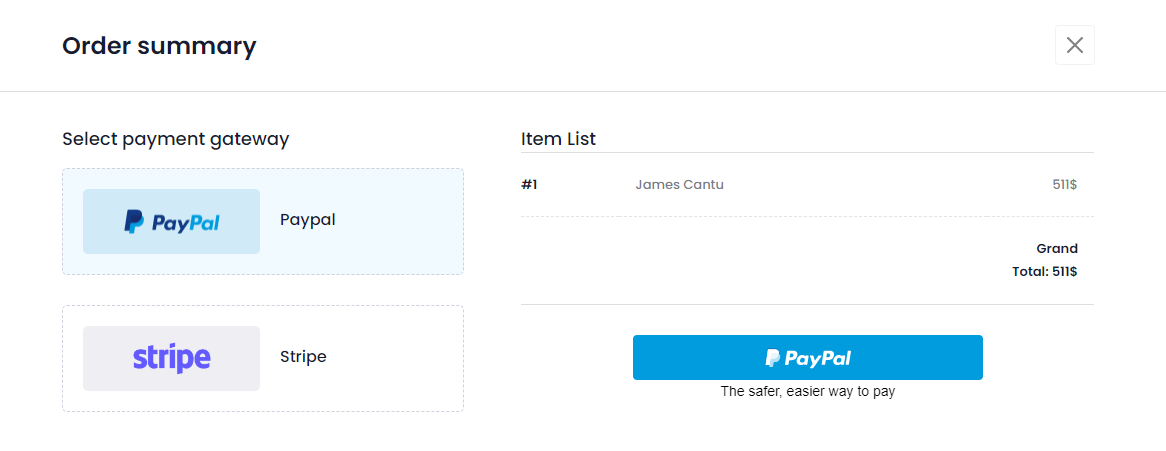Click the PayPal logo thumbnail
Screen dimensions: 1166x451
click(x=171, y=221)
